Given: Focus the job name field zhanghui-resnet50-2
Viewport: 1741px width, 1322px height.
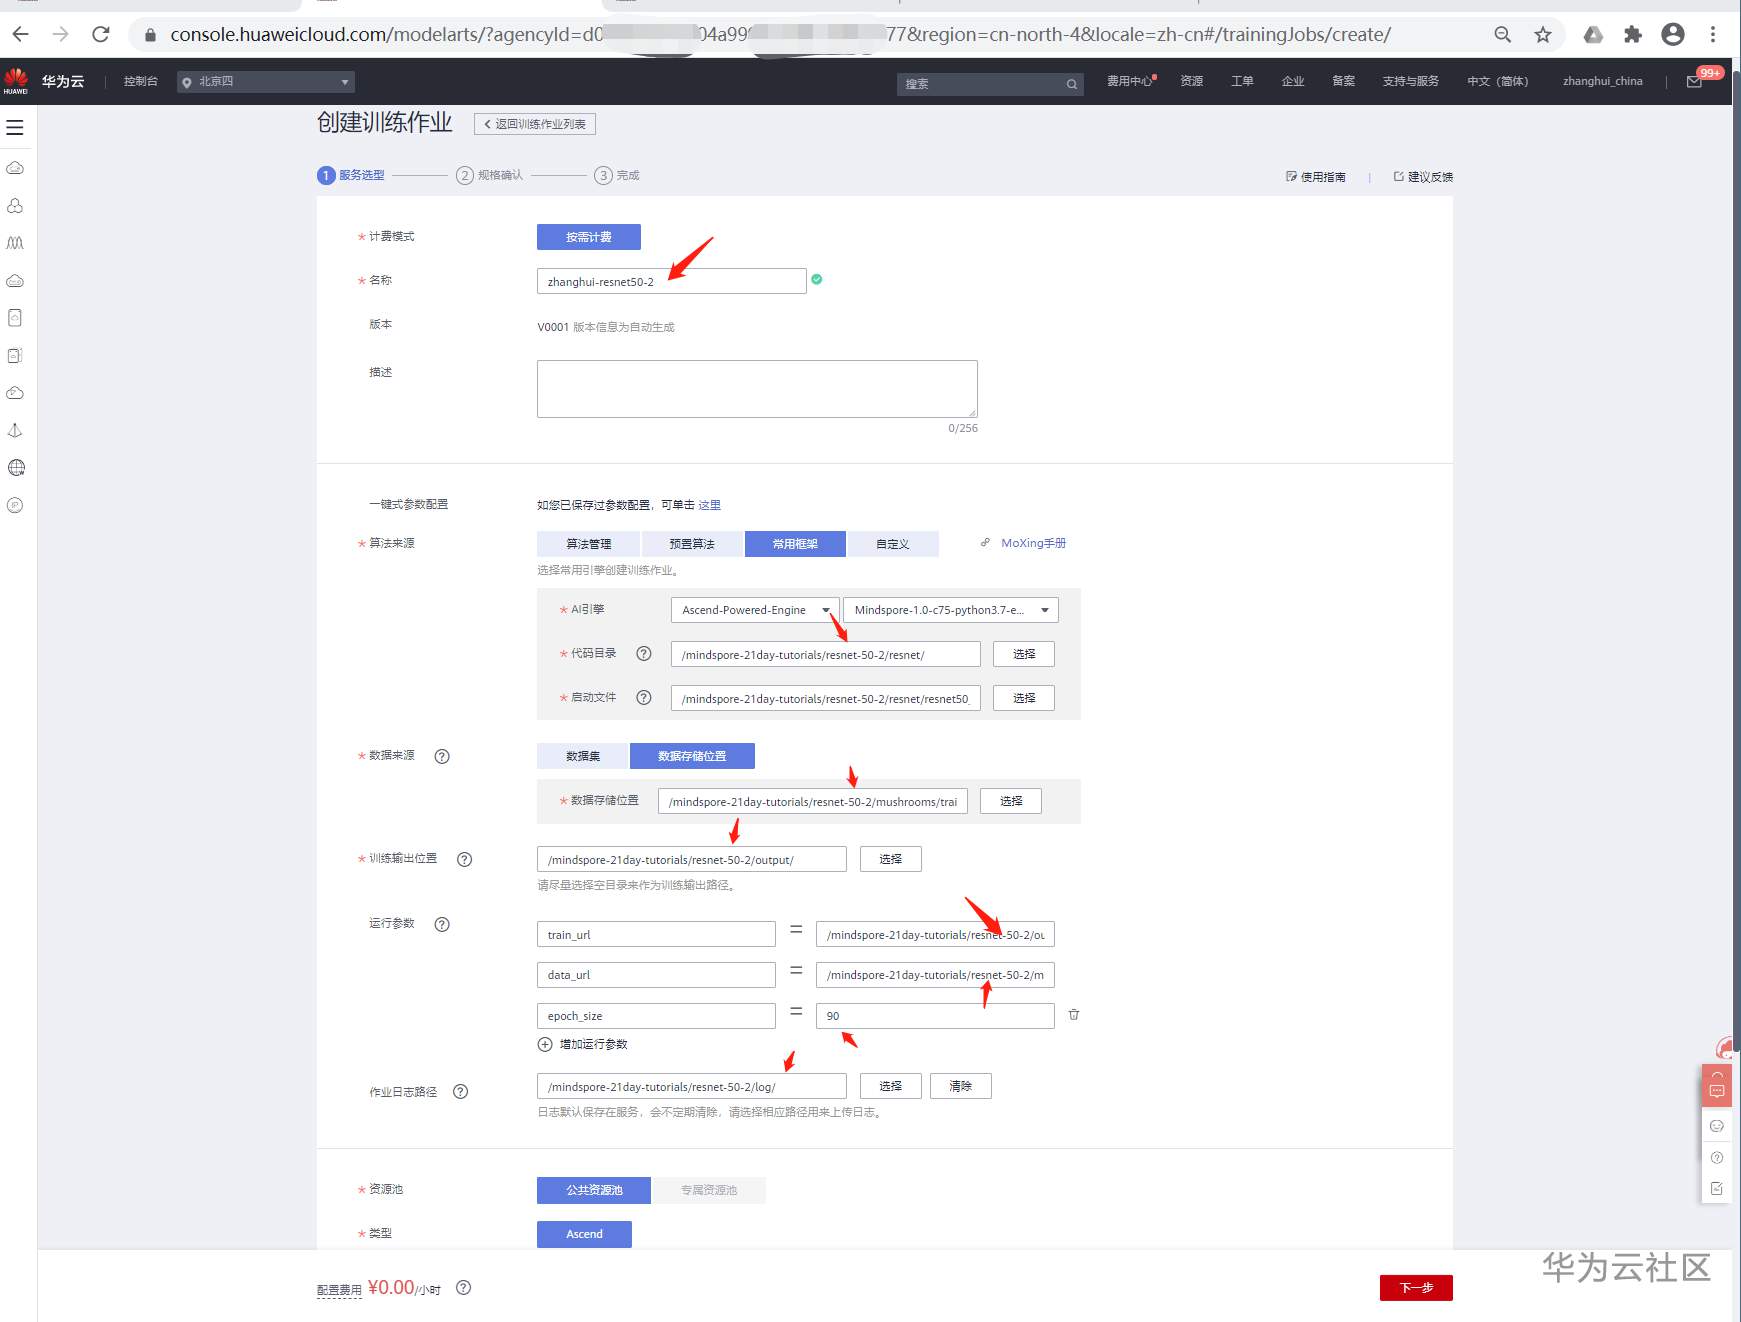Looking at the screenshot, I should (x=672, y=281).
